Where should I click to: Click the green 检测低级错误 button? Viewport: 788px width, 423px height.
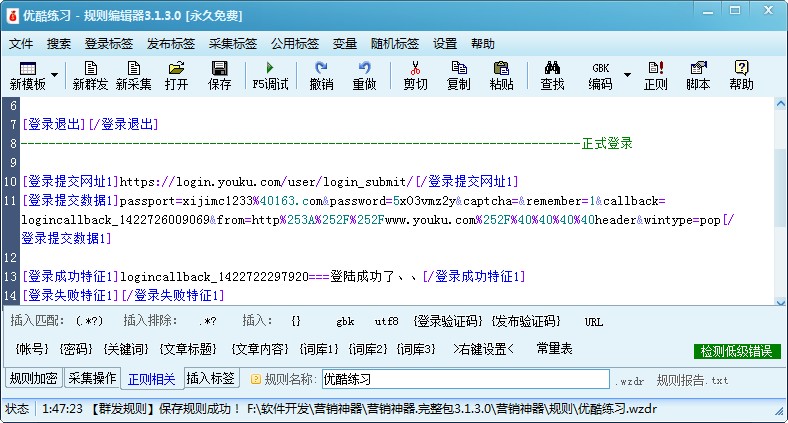click(x=736, y=351)
